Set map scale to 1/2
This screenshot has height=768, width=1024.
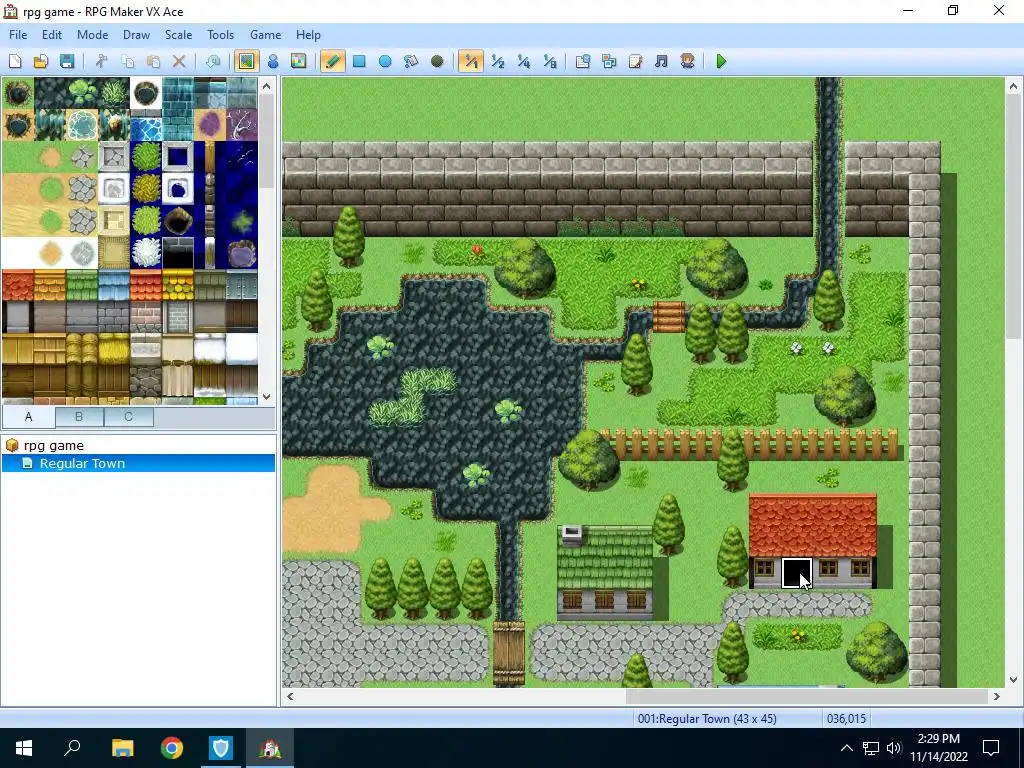tap(498, 61)
